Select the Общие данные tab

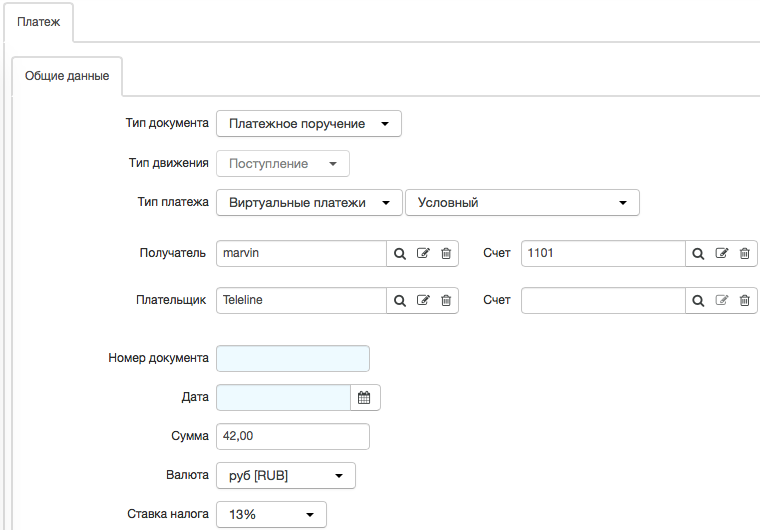point(67,76)
